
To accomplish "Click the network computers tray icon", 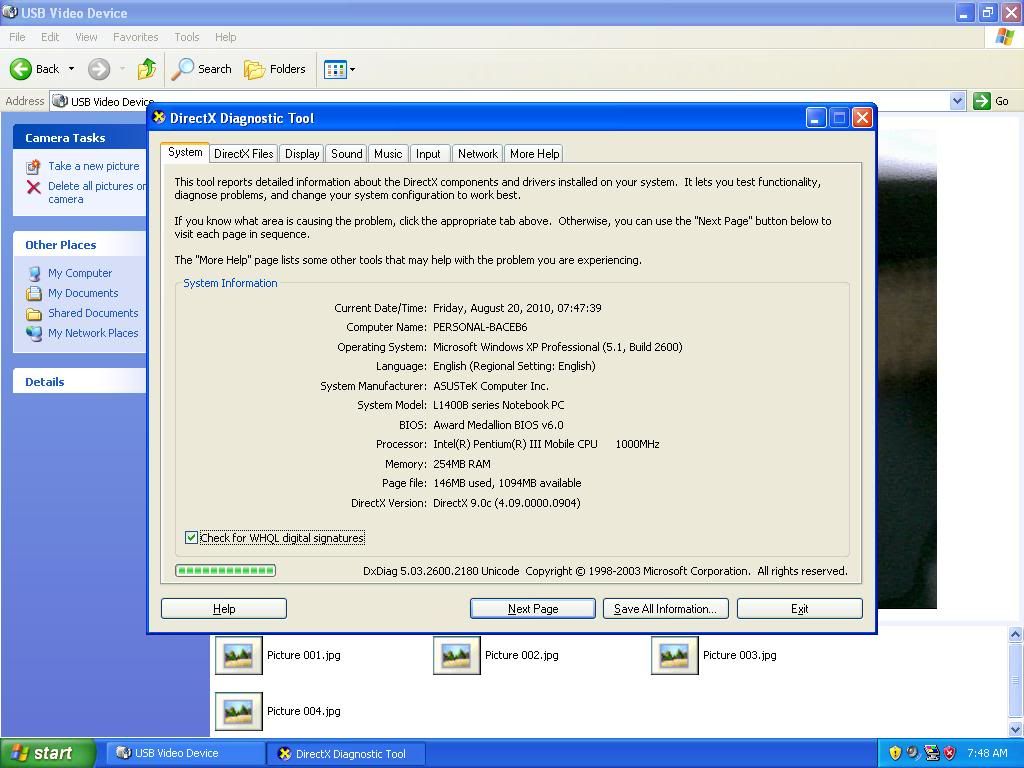I will (932, 753).
